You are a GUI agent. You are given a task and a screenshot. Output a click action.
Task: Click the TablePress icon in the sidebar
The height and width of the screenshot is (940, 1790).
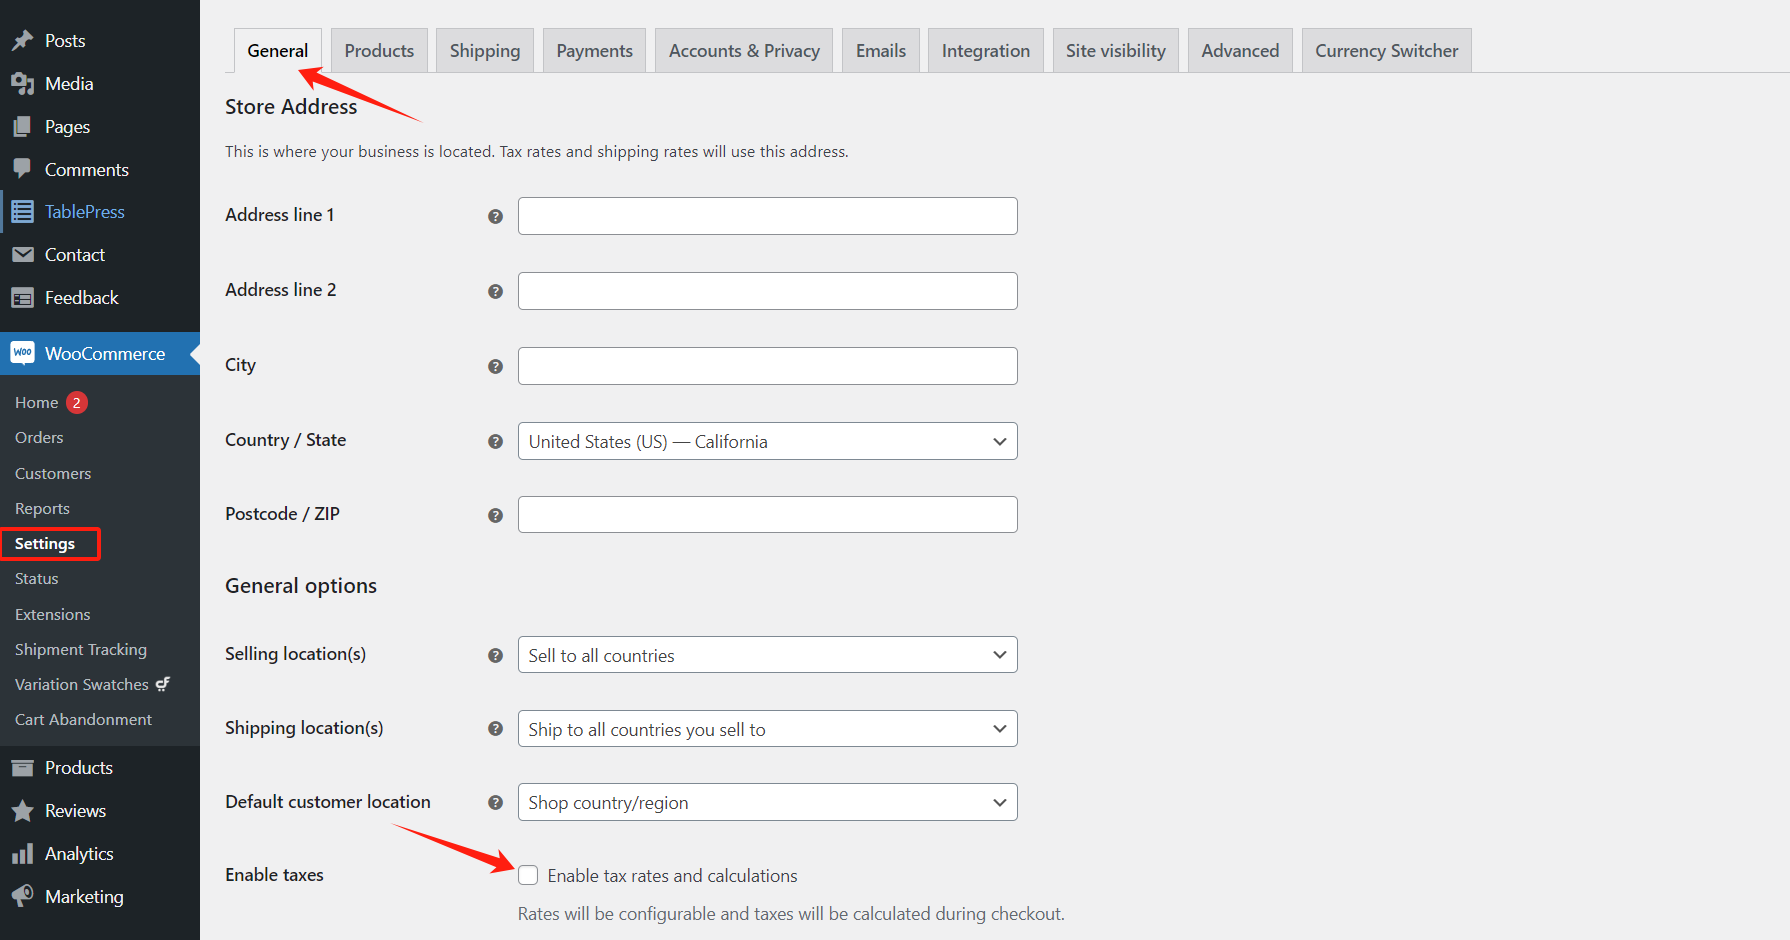point(22,212)
